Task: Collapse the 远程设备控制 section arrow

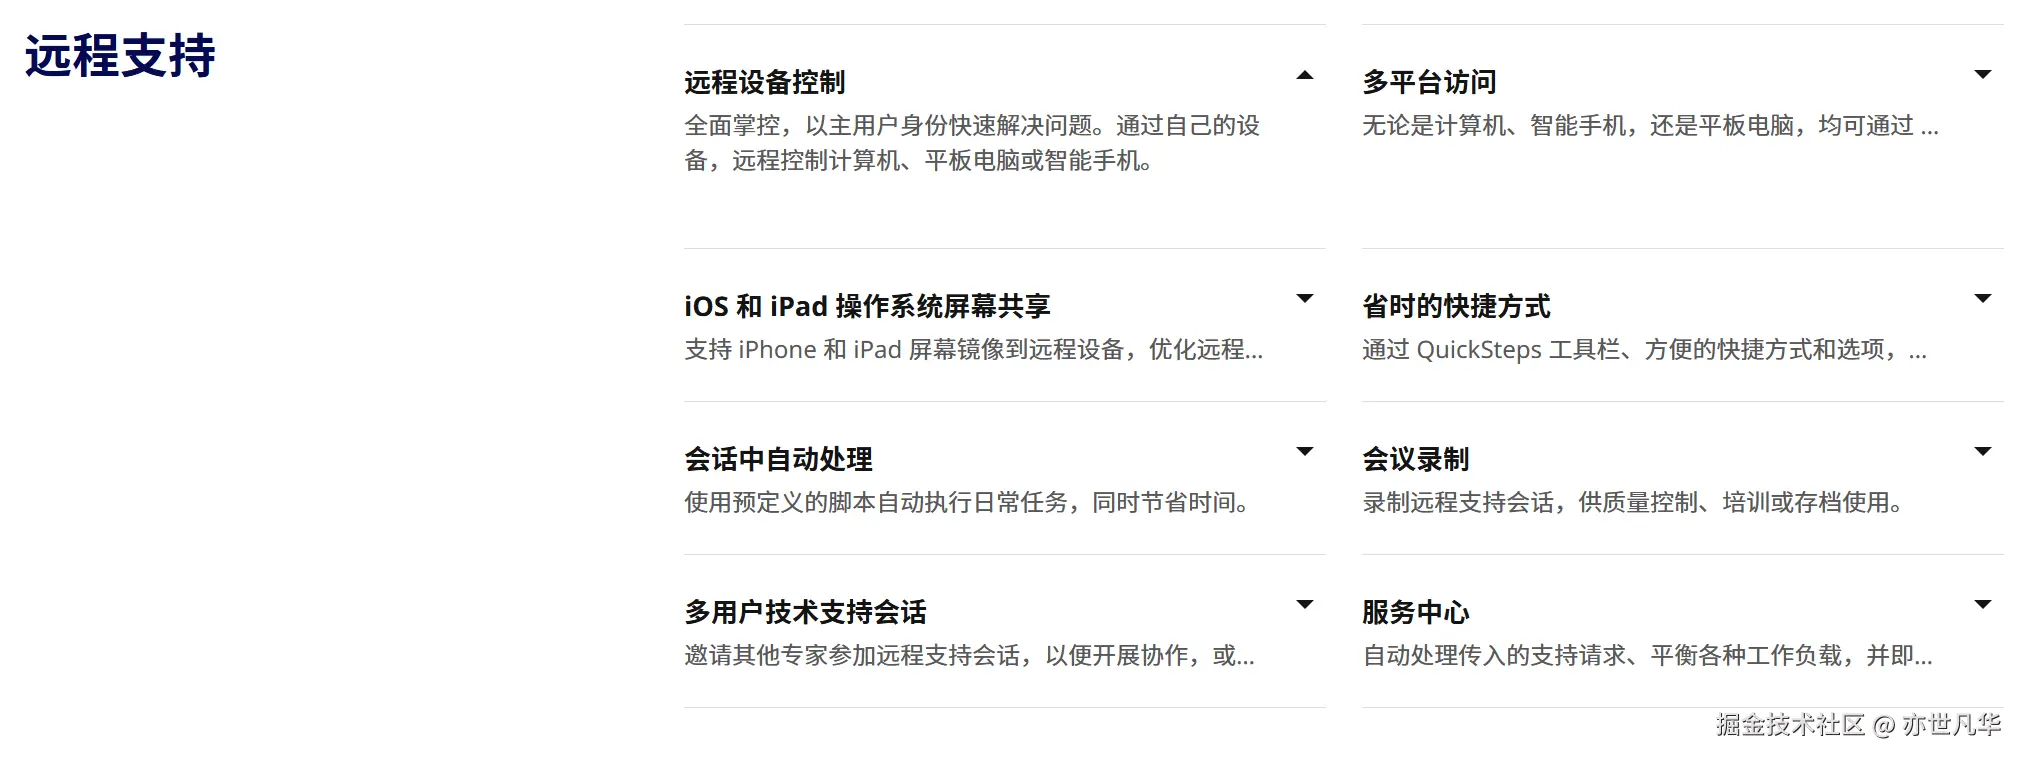Action: tap(1304, 76)
